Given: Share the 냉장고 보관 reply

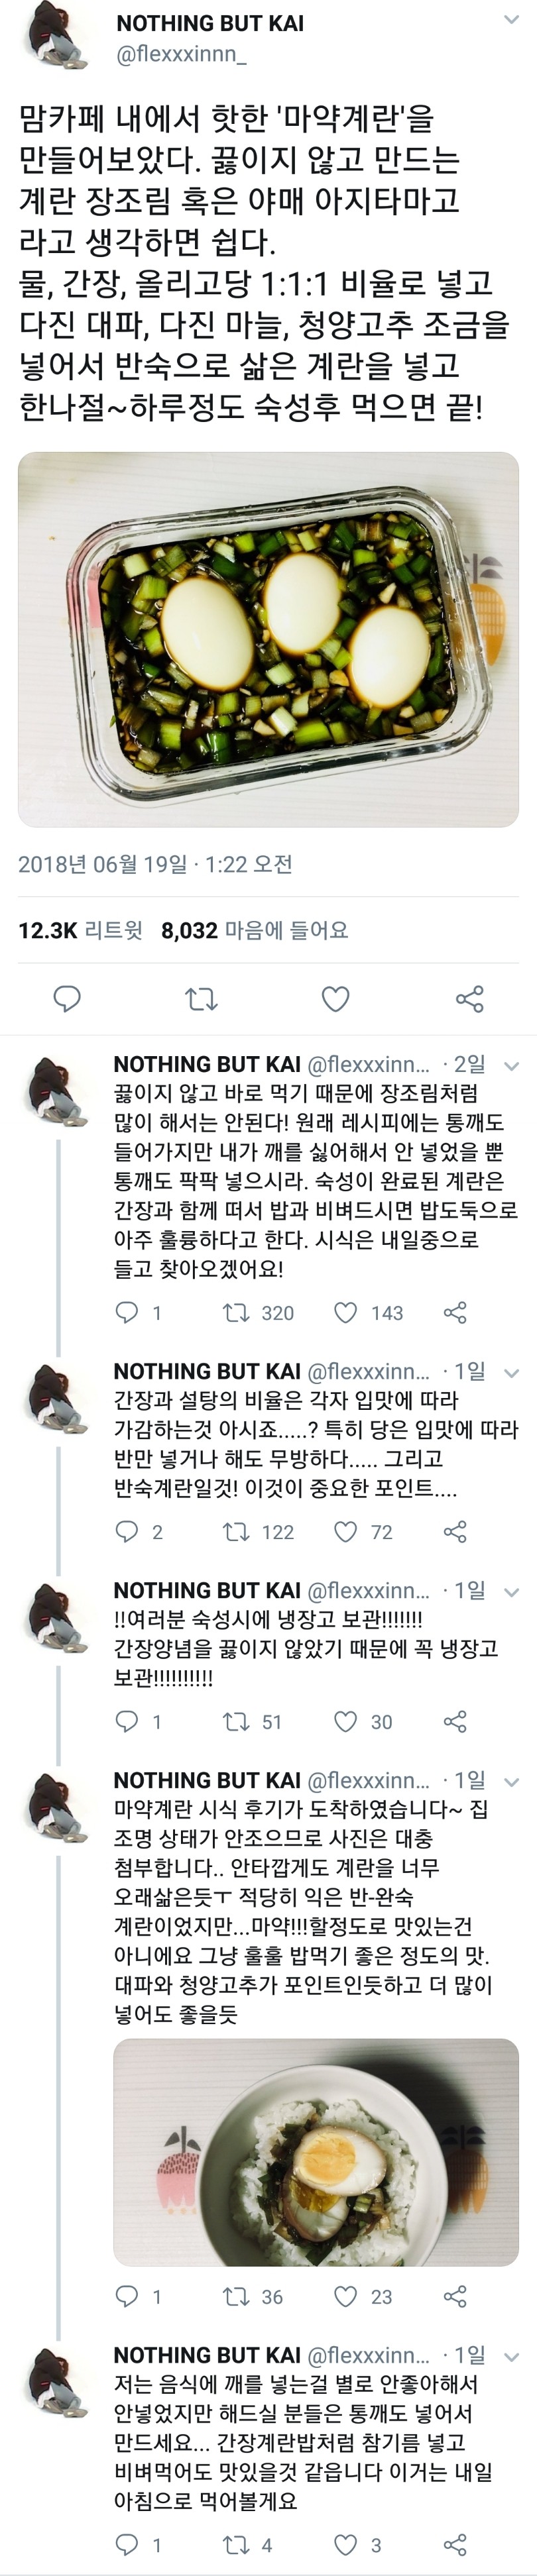Looking at the screenshot, I should coord(455,1721).
